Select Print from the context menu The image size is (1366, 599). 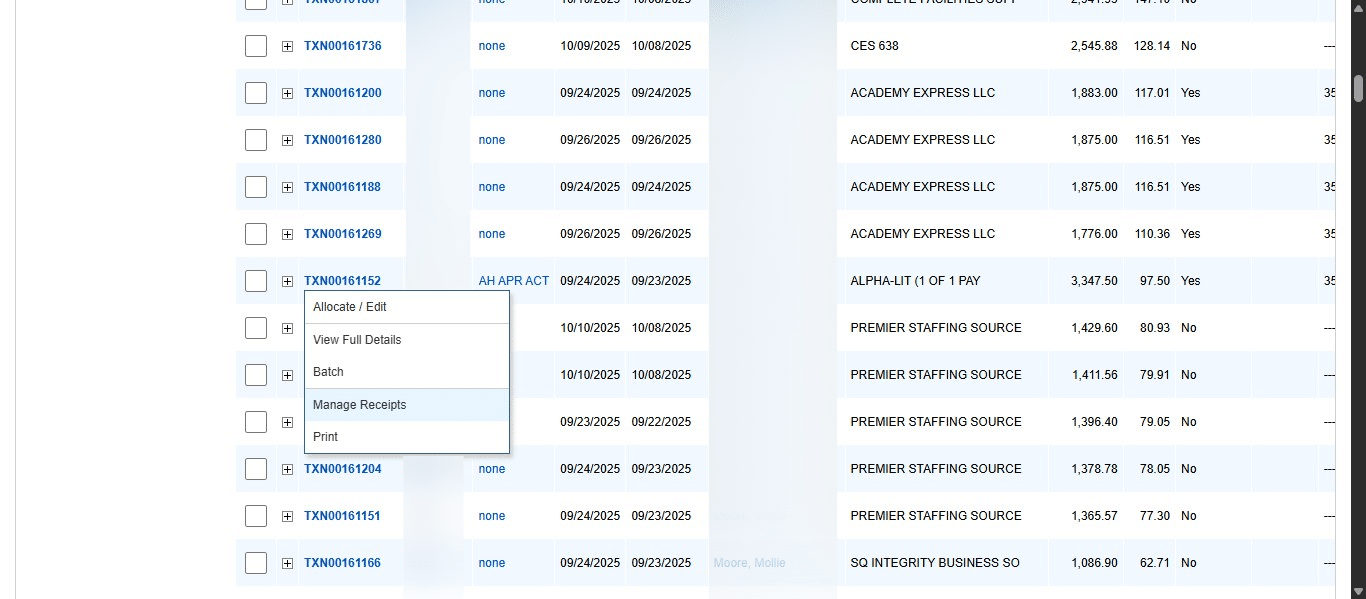click(325, 436)
